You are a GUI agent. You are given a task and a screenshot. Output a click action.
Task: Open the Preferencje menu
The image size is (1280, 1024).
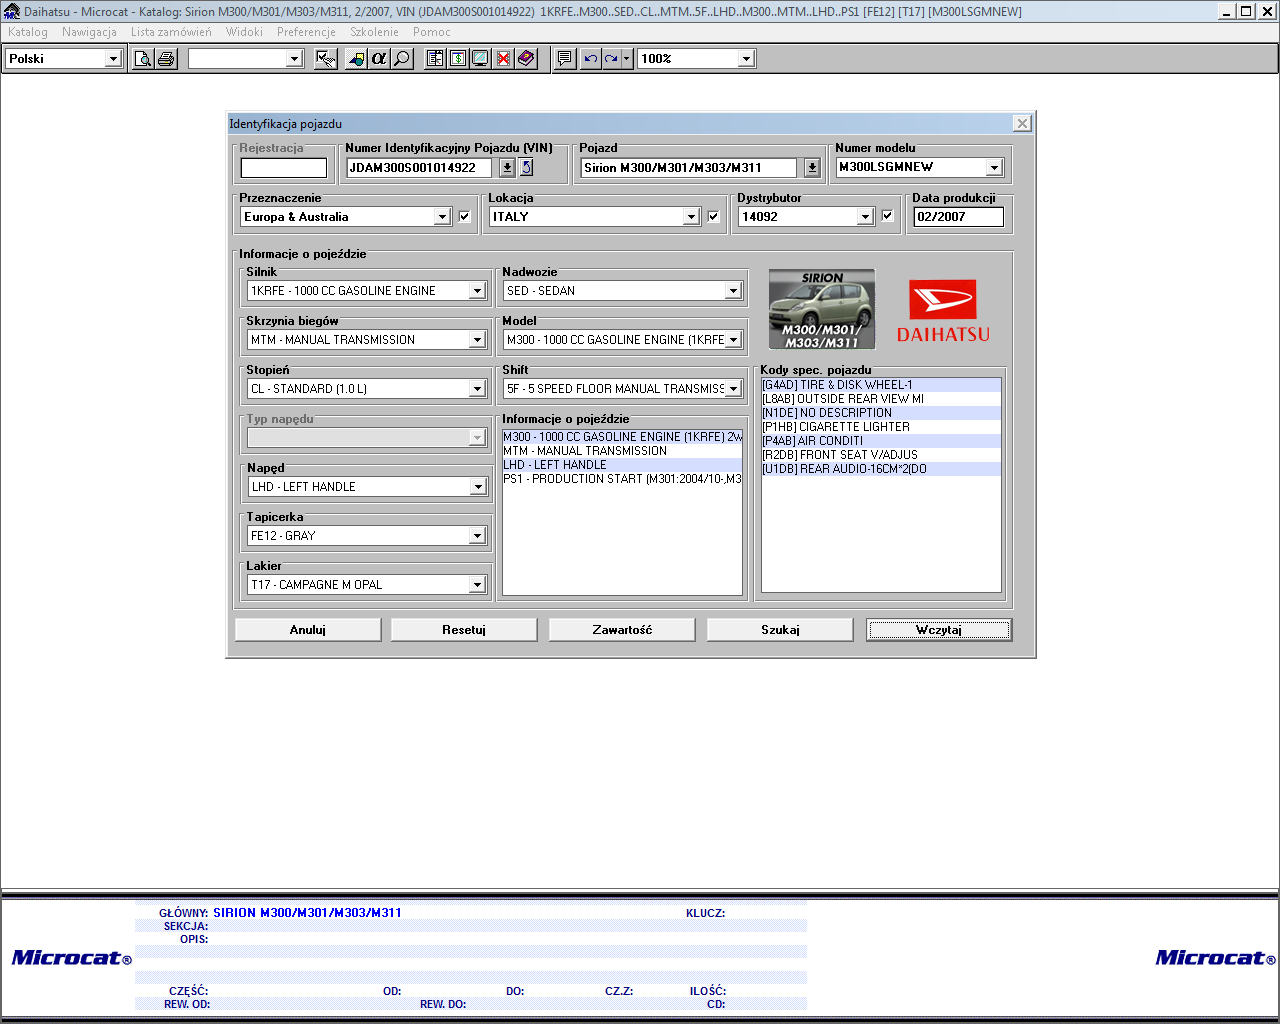coord(306,32)
